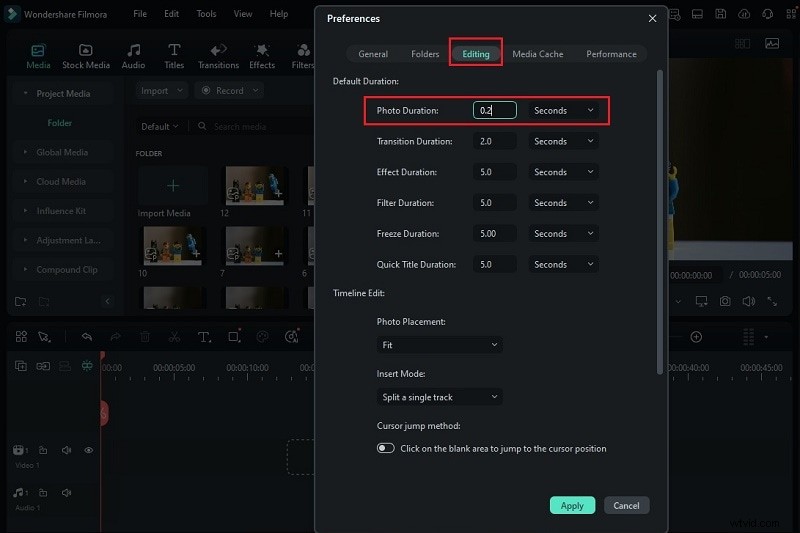Open the Audio panel
The height and width of the screenshot is (533, 800).
click(133, 56)
